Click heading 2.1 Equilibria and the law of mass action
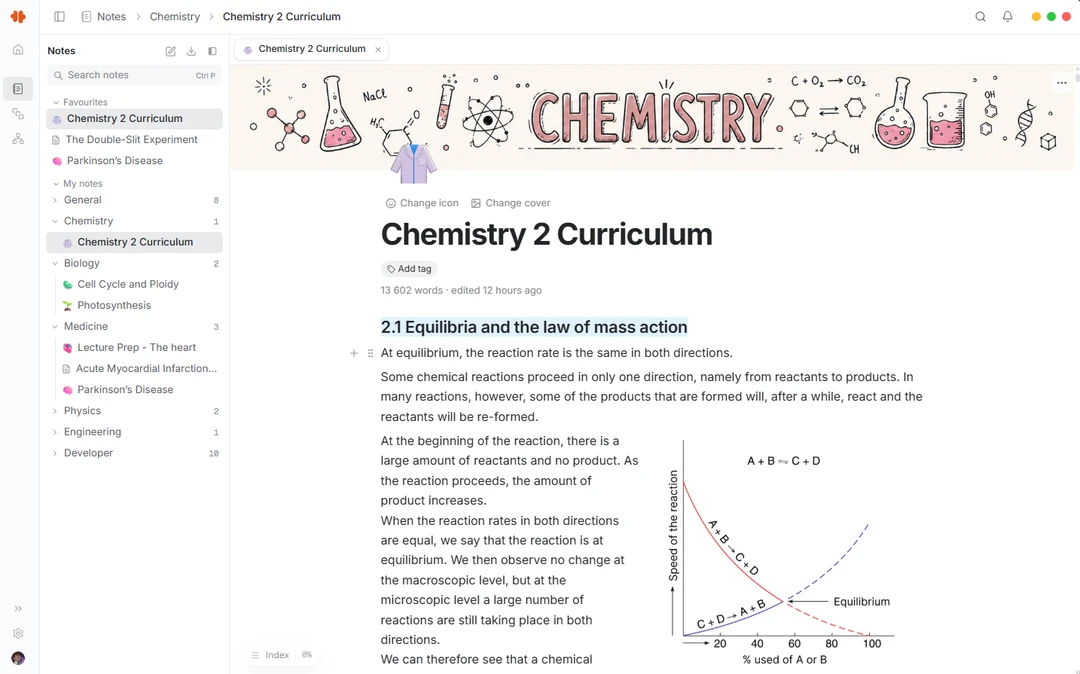This screenshot has height=674, width=1080. click(x=534, y=327)
